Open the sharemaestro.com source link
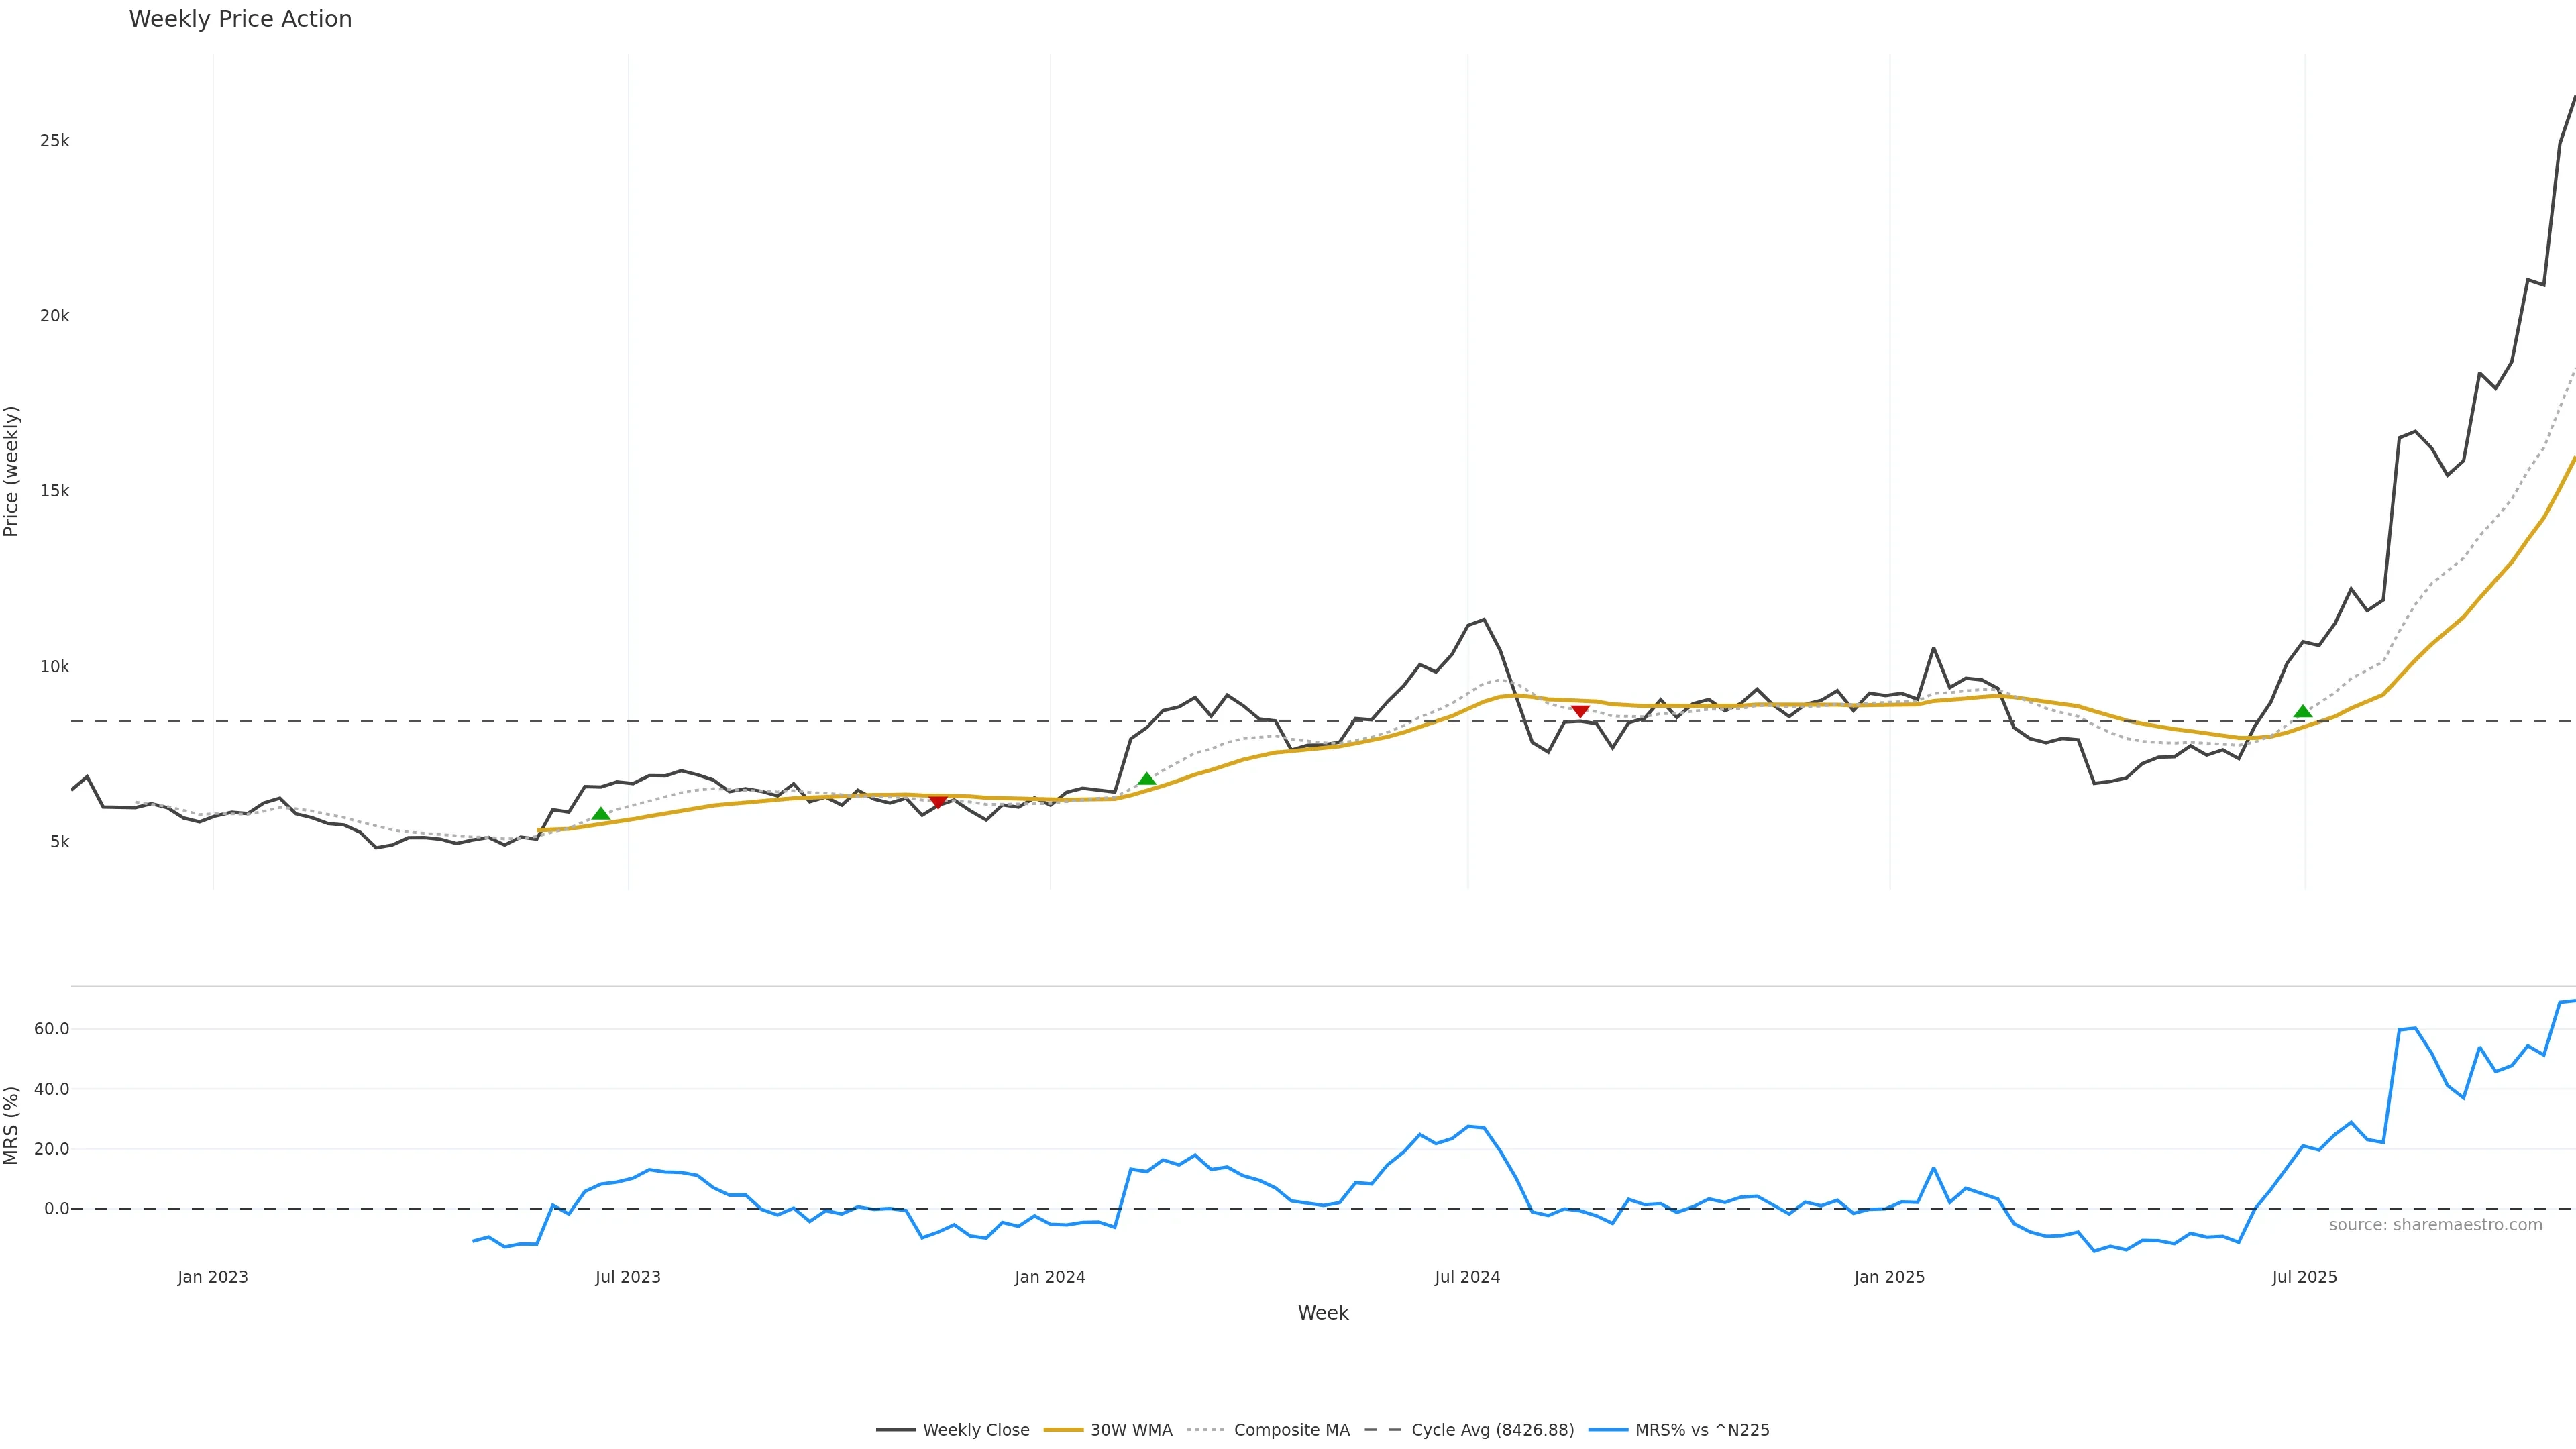 [2435, 1225]
